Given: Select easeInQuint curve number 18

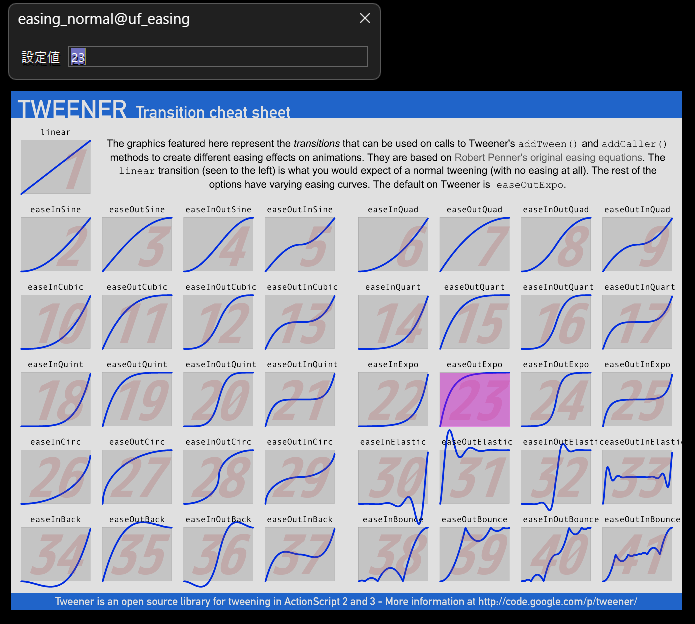Looking at the screenshot, I should pyautogui.click(x=55, y=399).
